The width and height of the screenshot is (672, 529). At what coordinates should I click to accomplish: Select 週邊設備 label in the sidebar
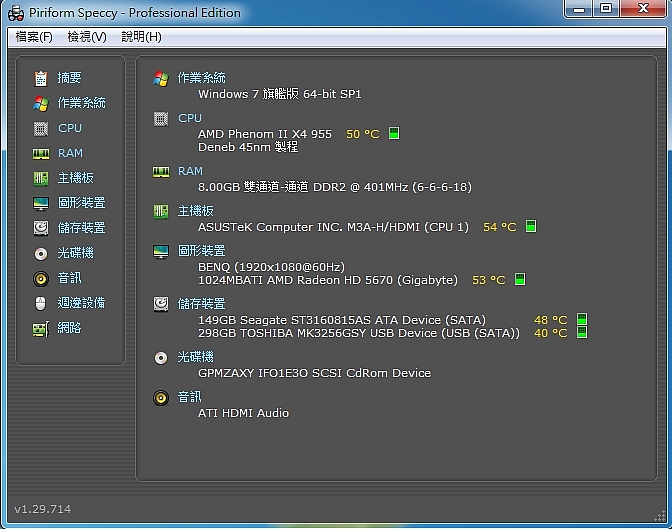pos(81,303)
